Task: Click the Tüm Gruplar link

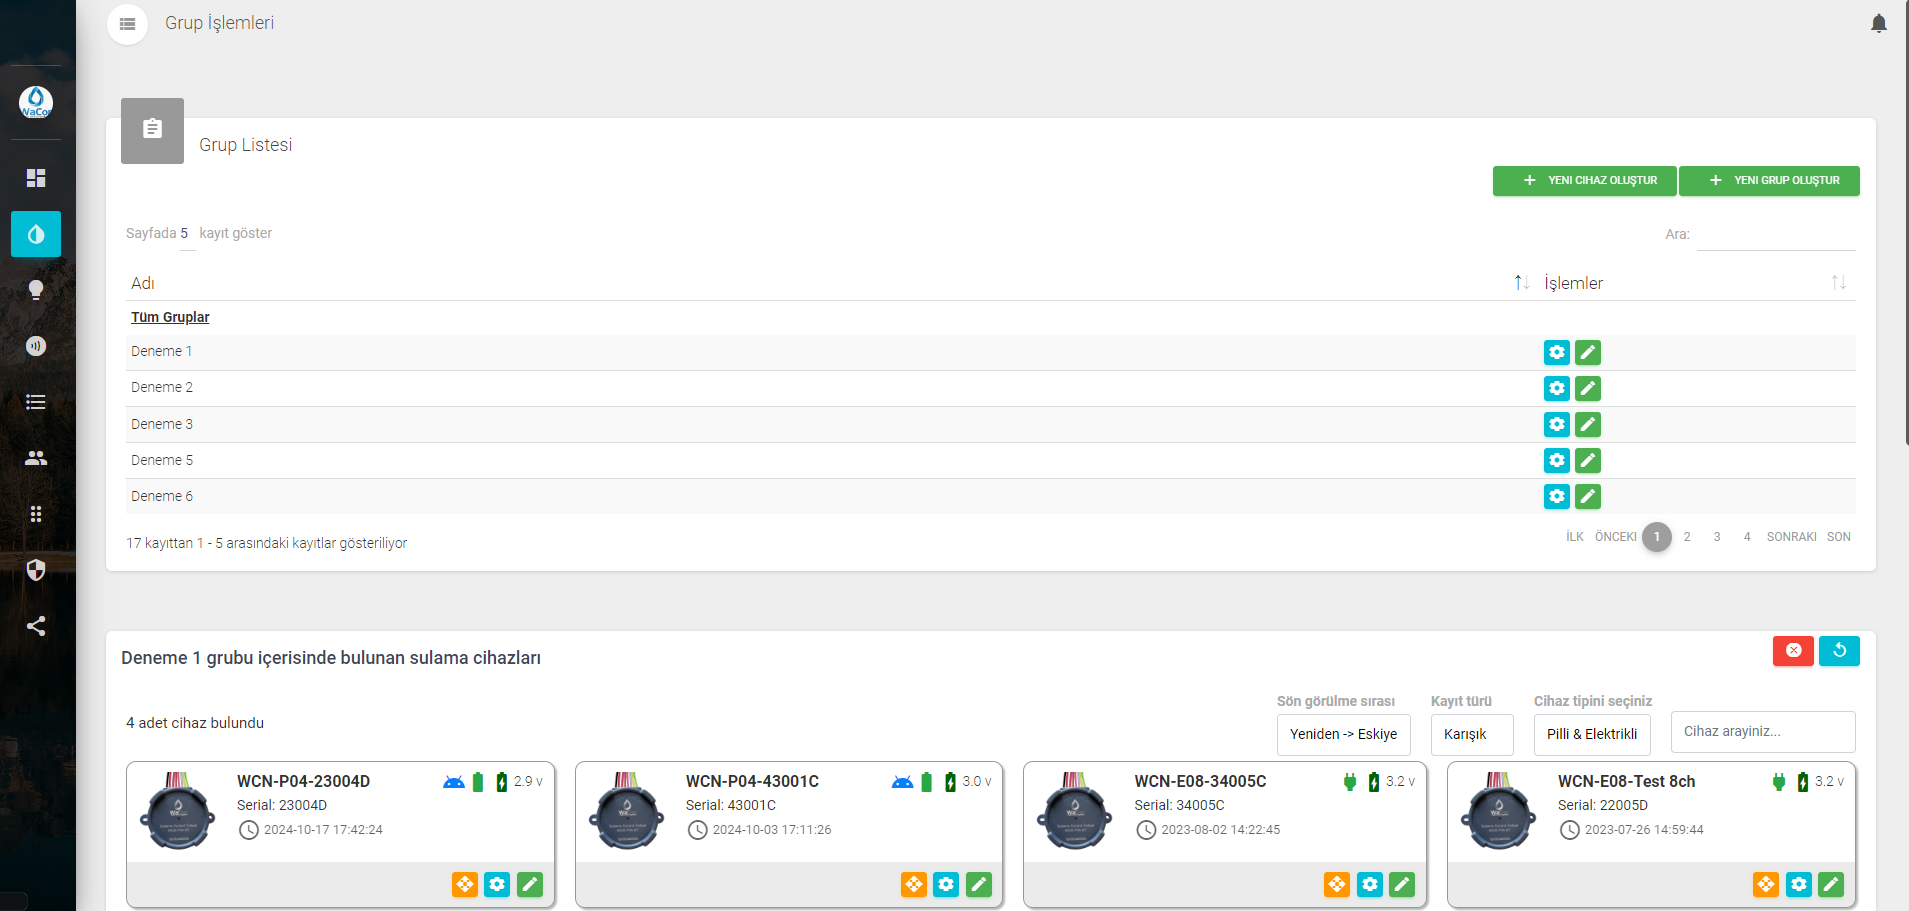Action: tap(170, 317)
